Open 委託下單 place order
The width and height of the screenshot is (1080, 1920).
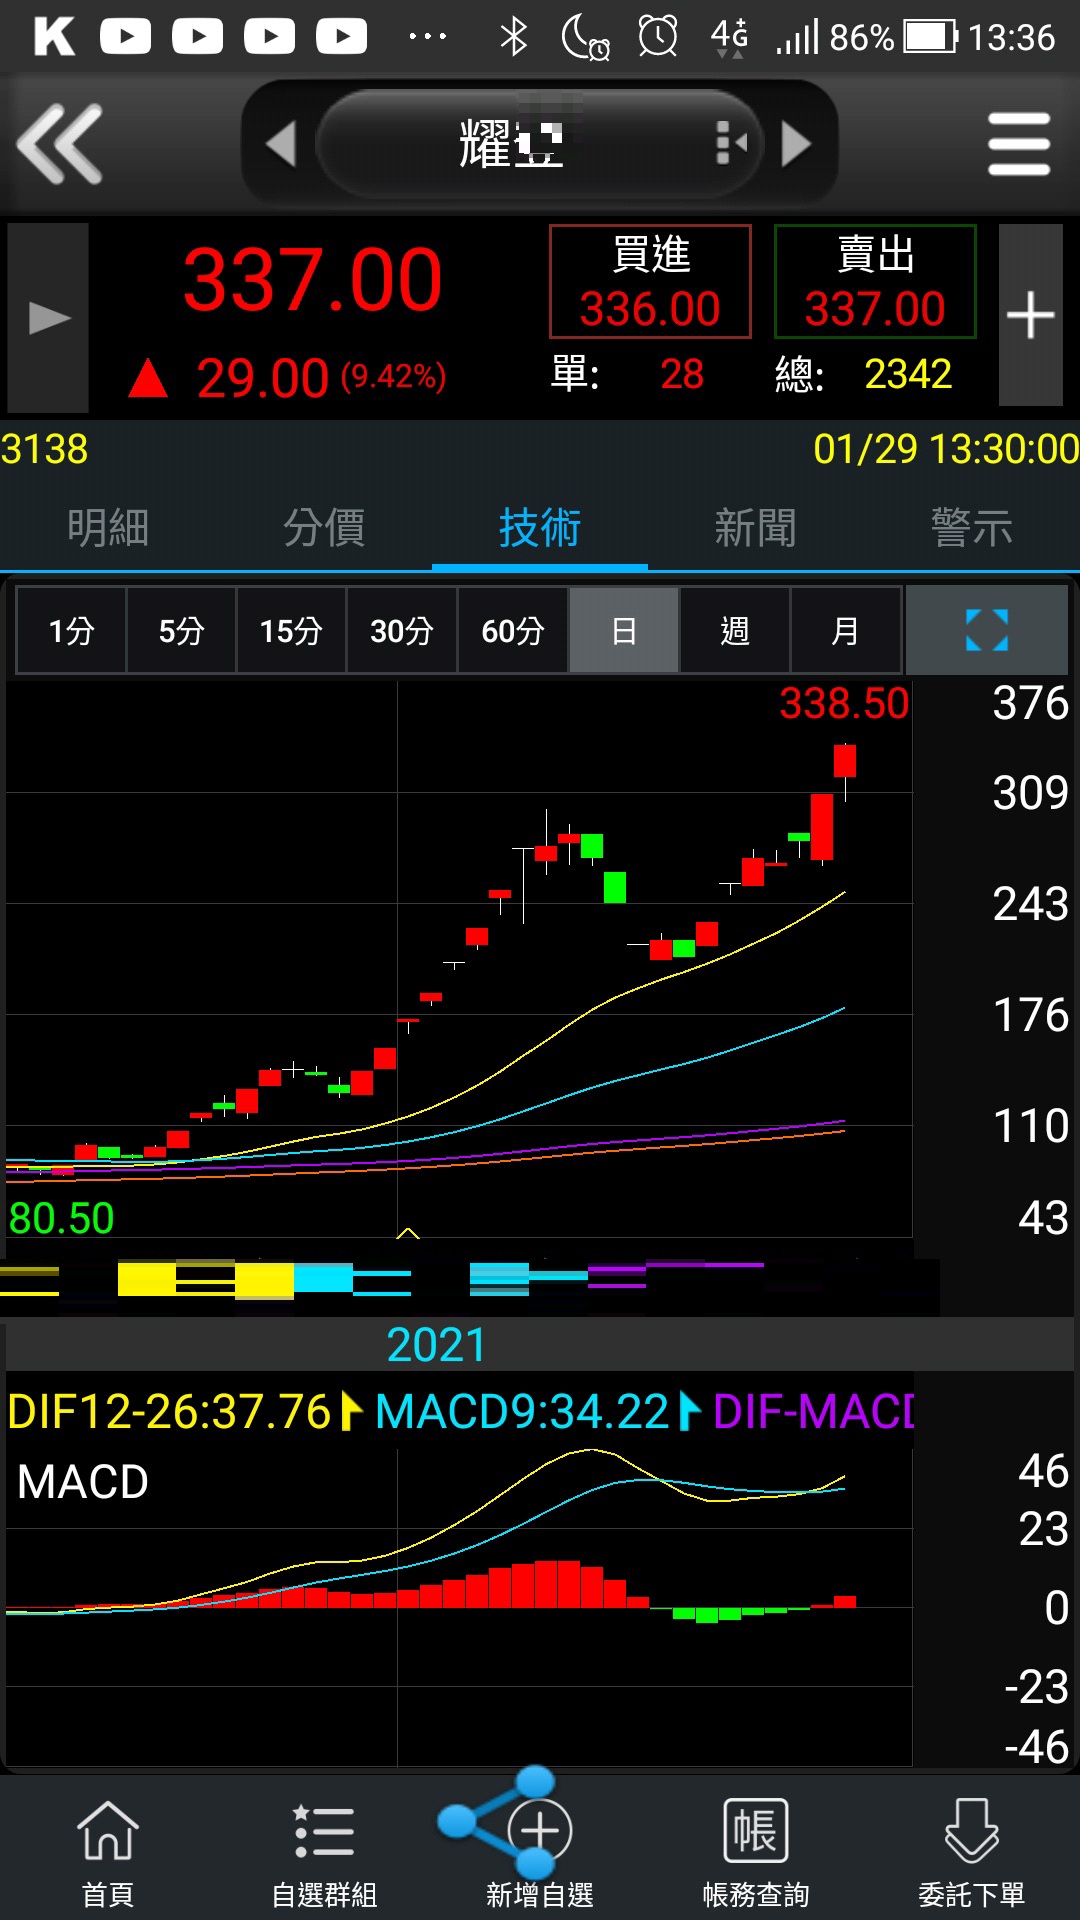(x=972, y=1850)
